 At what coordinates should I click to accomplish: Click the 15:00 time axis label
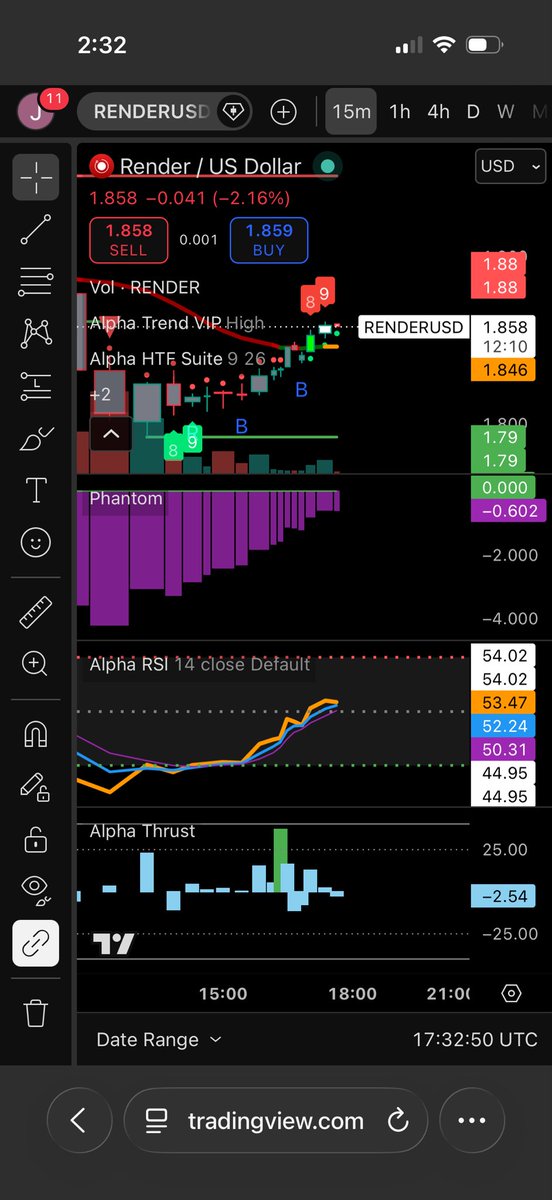click(x=223, y=993)
